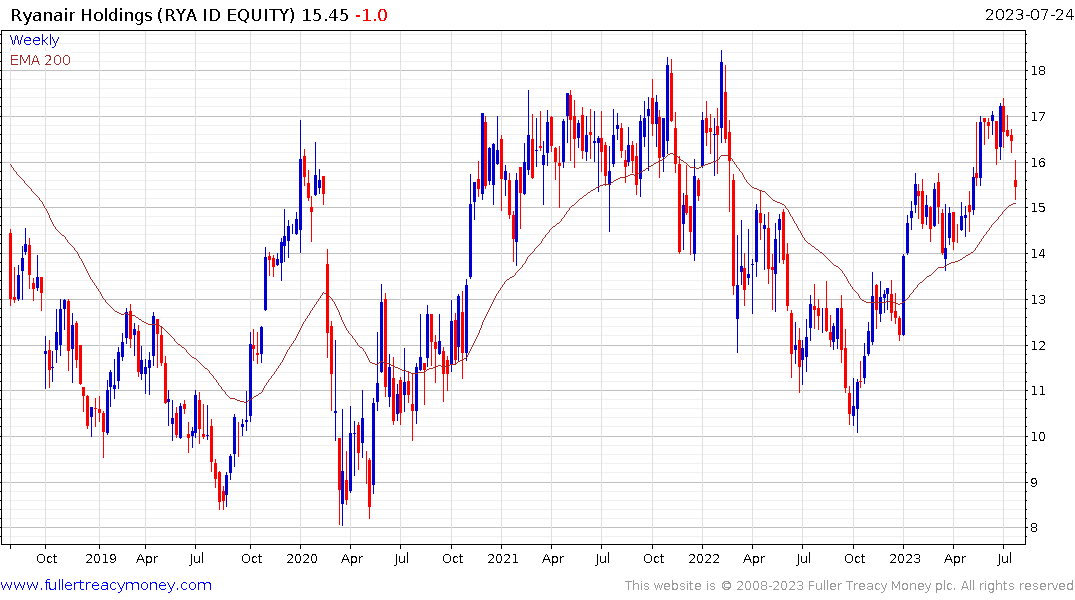Click the 2020 year label on time axis

point(302,558)
